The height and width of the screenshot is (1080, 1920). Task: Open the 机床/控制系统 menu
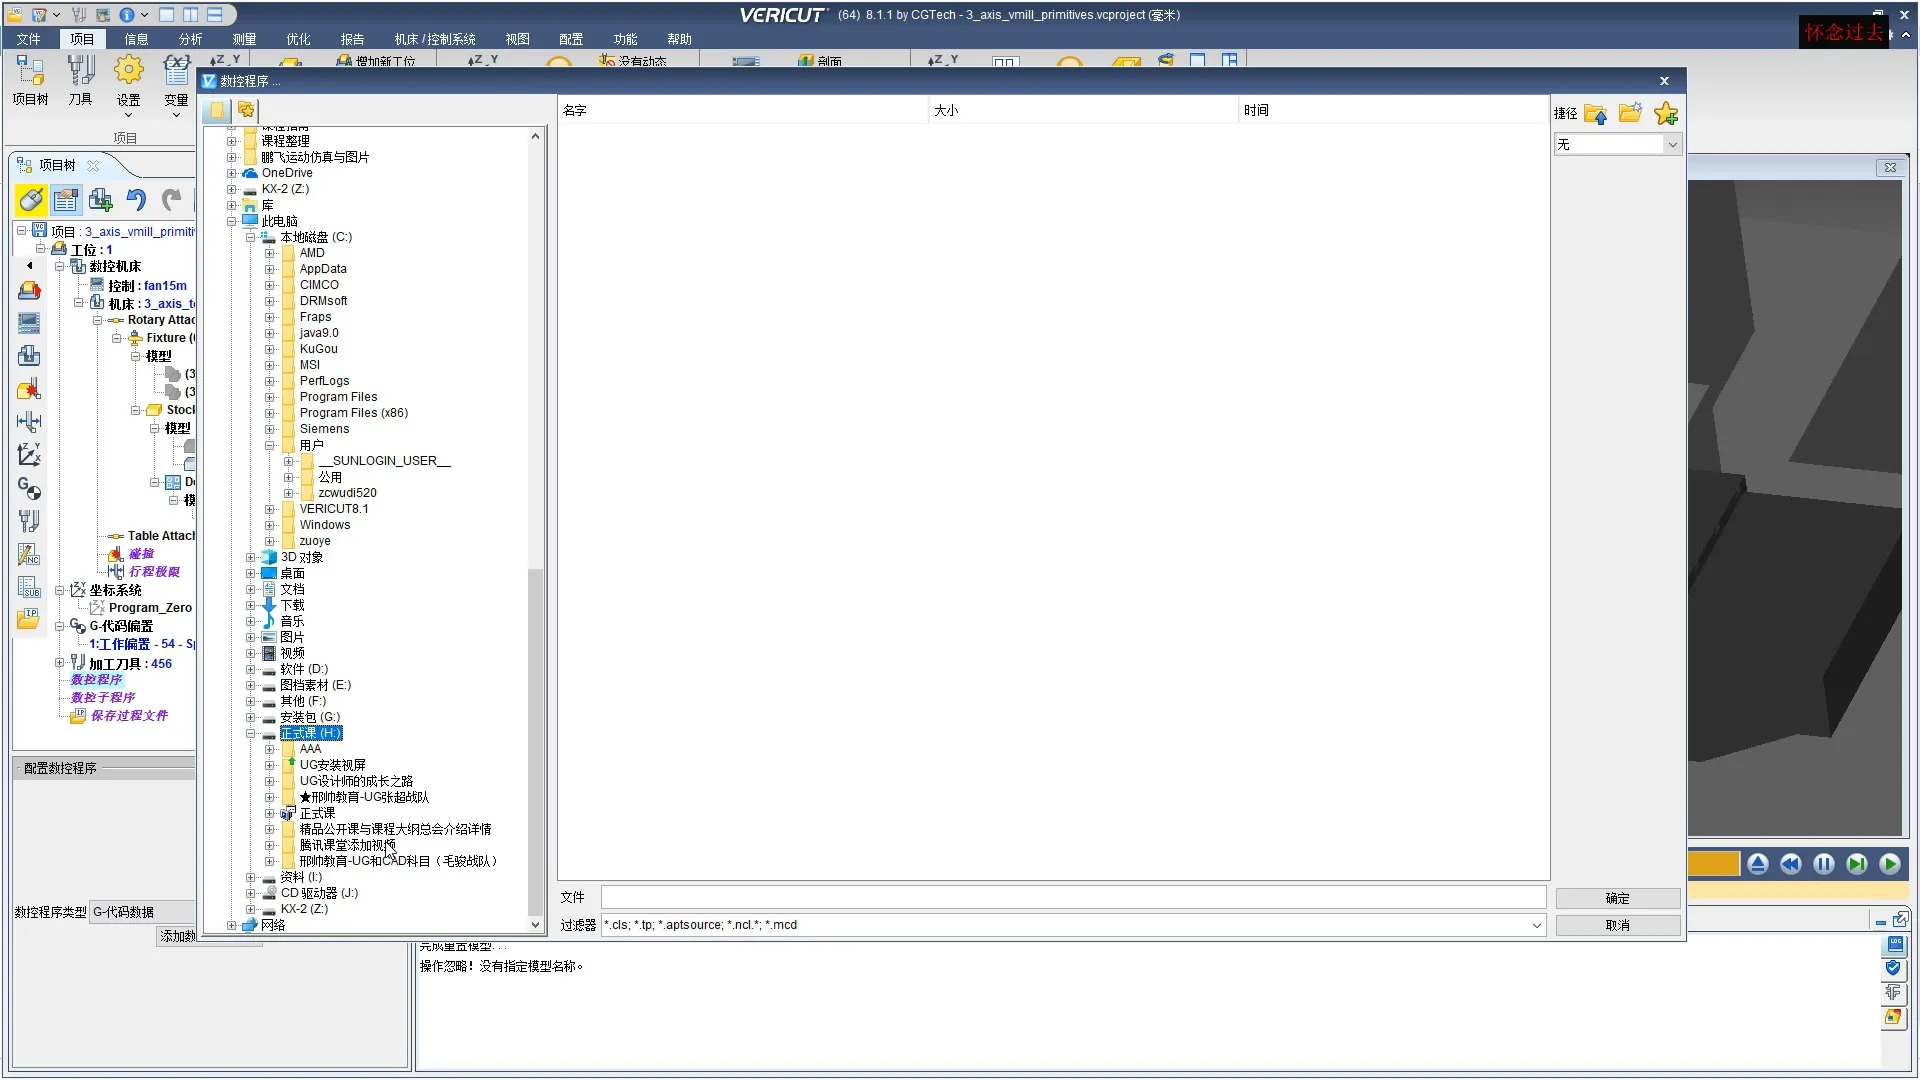tap(434, 39)
